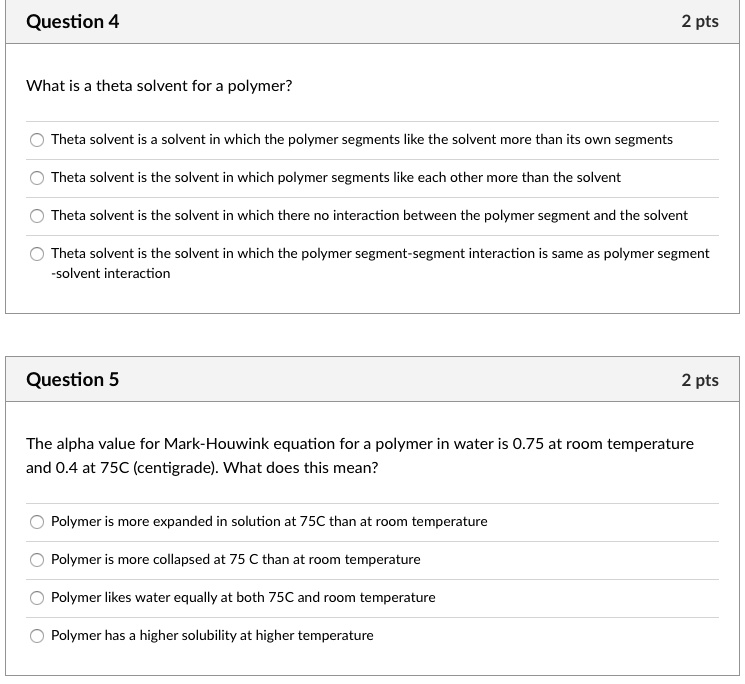Click the 'Question 4' heading
Image resolution: width=745 pixels, height=684 pixels.
coord(72,22)
